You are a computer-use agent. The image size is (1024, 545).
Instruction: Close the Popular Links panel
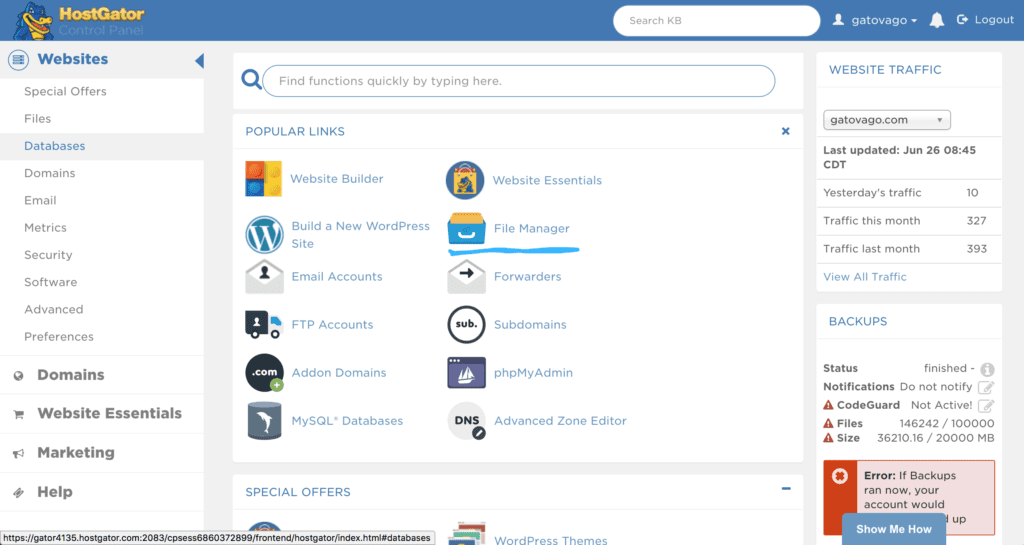coord(786,131)
